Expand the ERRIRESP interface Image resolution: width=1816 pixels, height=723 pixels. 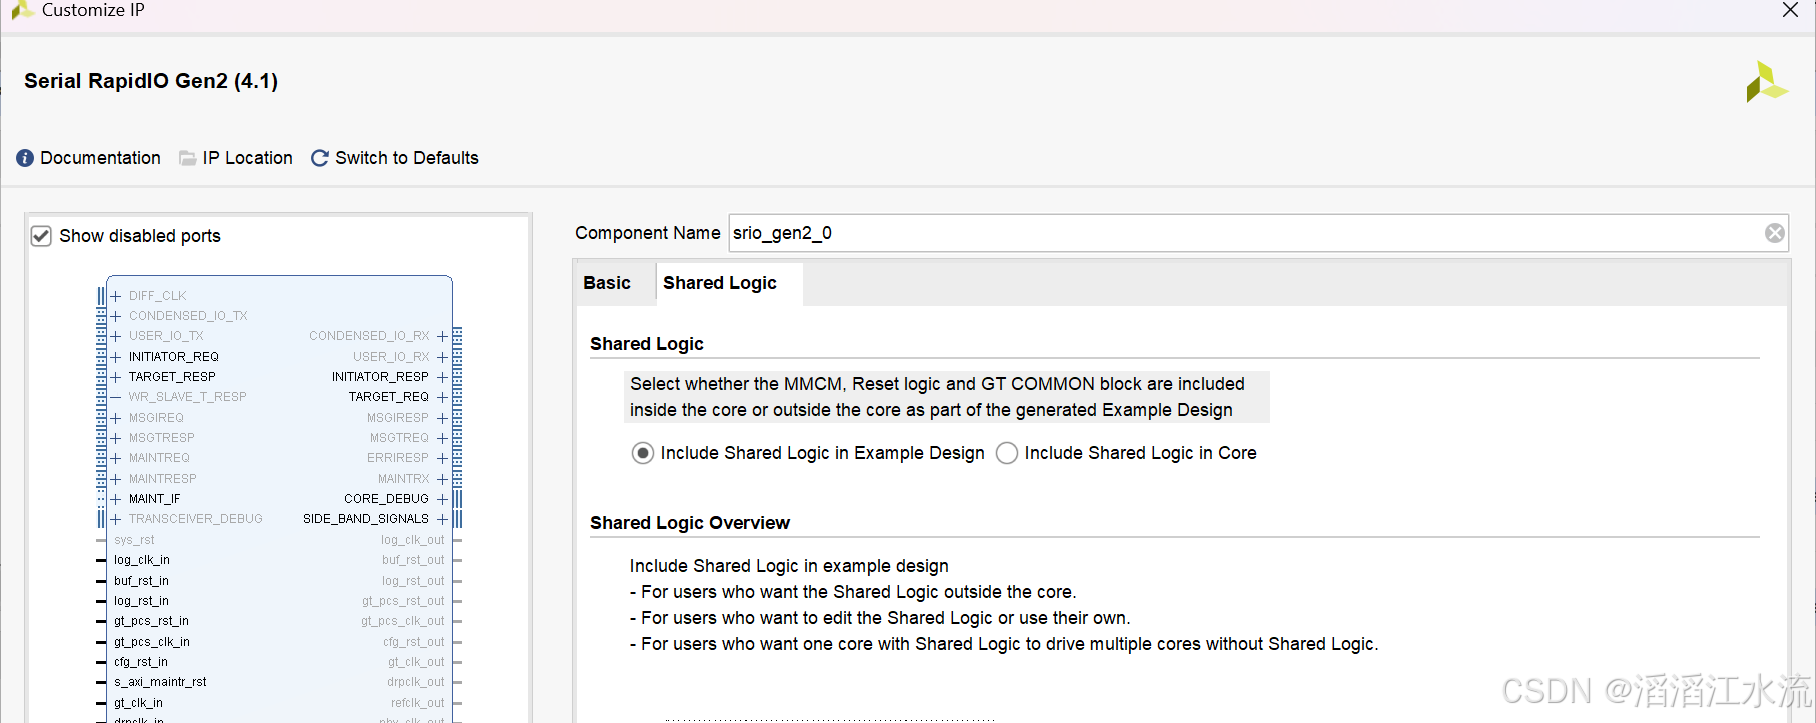pos(442,458)
